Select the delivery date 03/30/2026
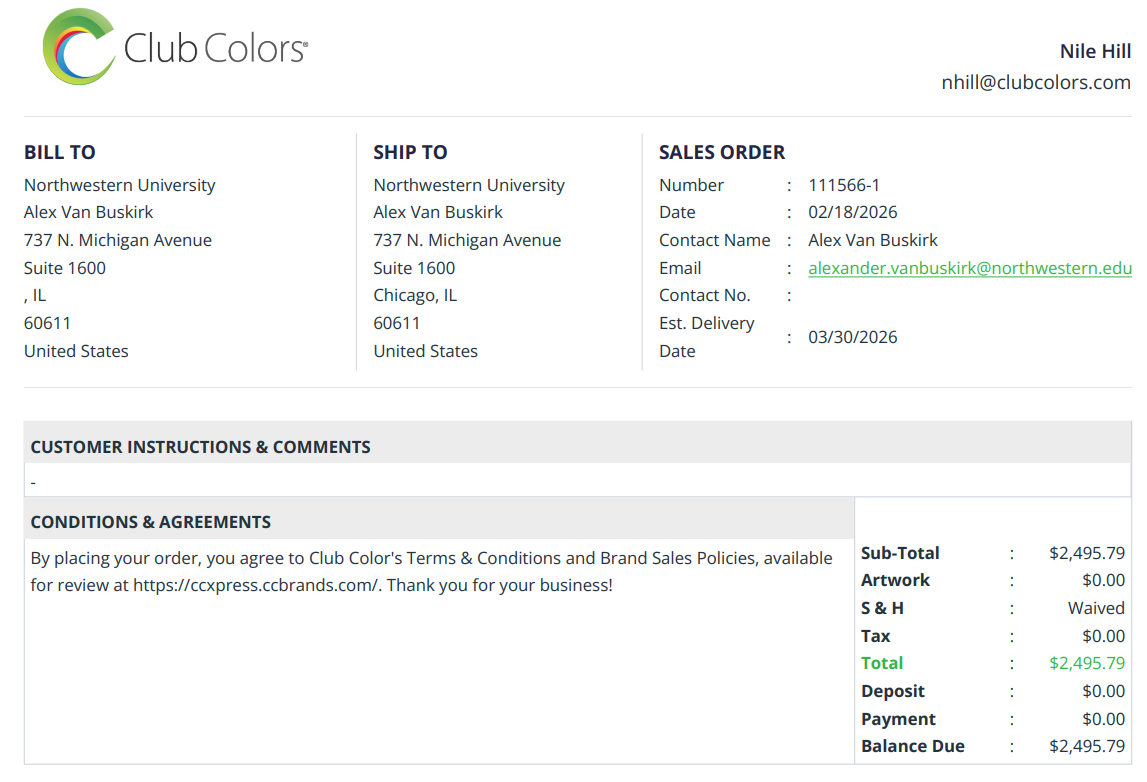 853,337
